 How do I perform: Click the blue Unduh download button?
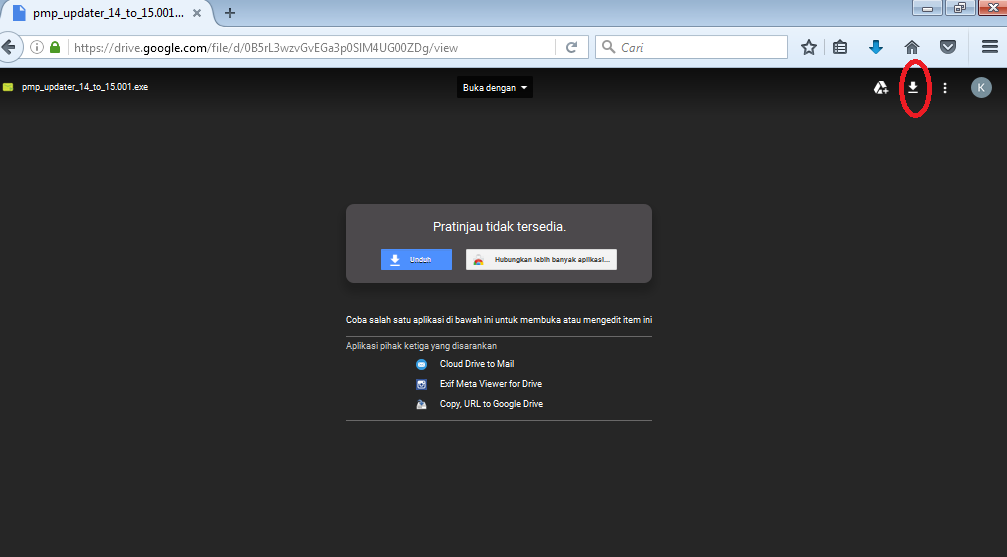click(x=416, y=260)
